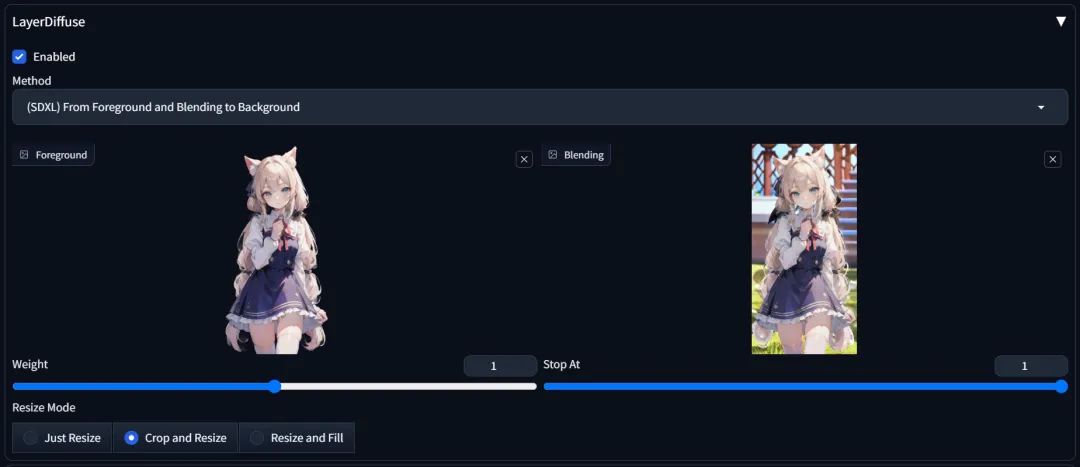The height and width of the screenshot is (467, 1080).
Task: Click the Method label text
Action: click(32, 81)
